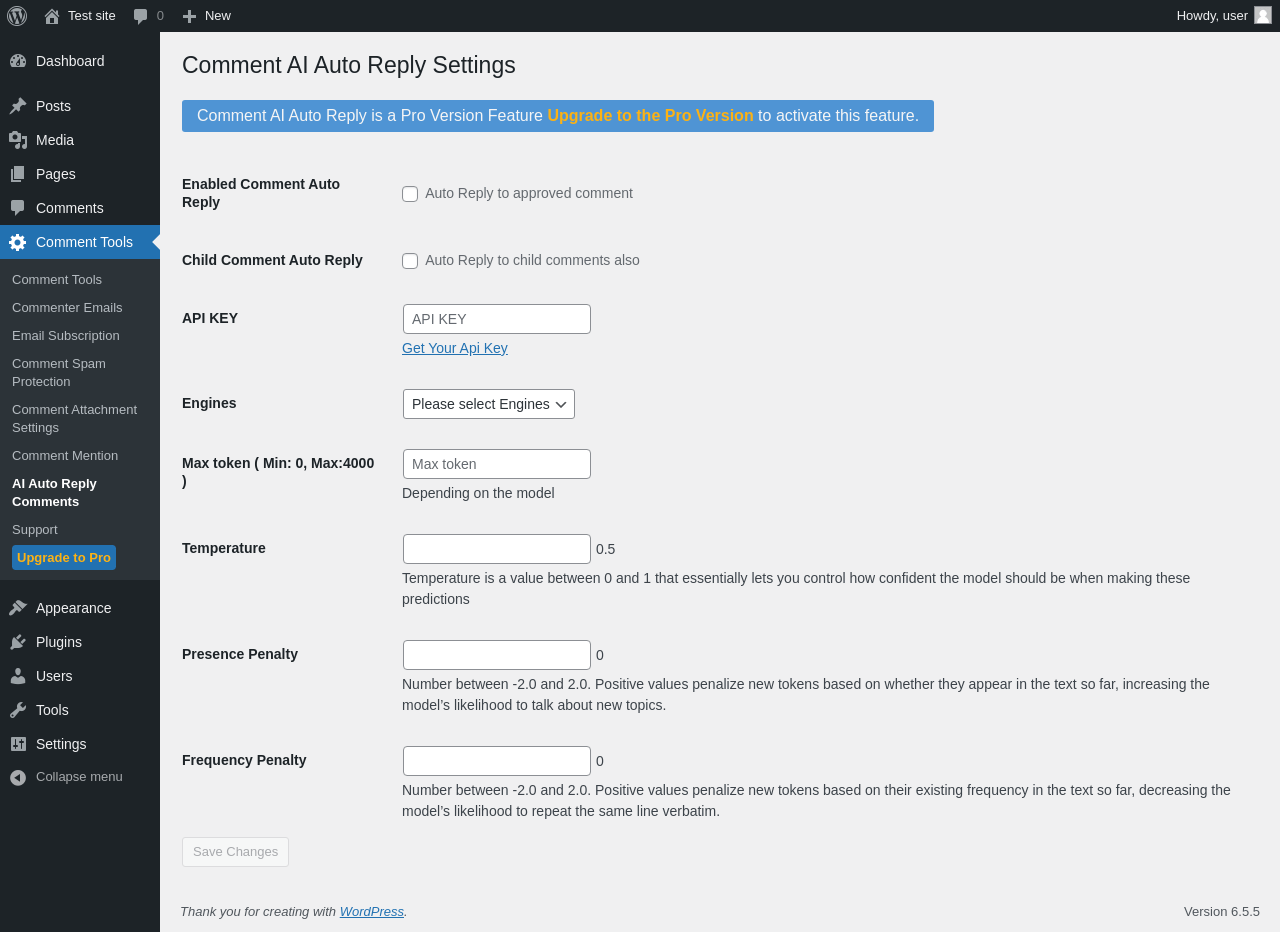1280x932 pixels.
Task: Open the New content menu in admin bar
Action: pyautogui.click(x=207, y=16)
